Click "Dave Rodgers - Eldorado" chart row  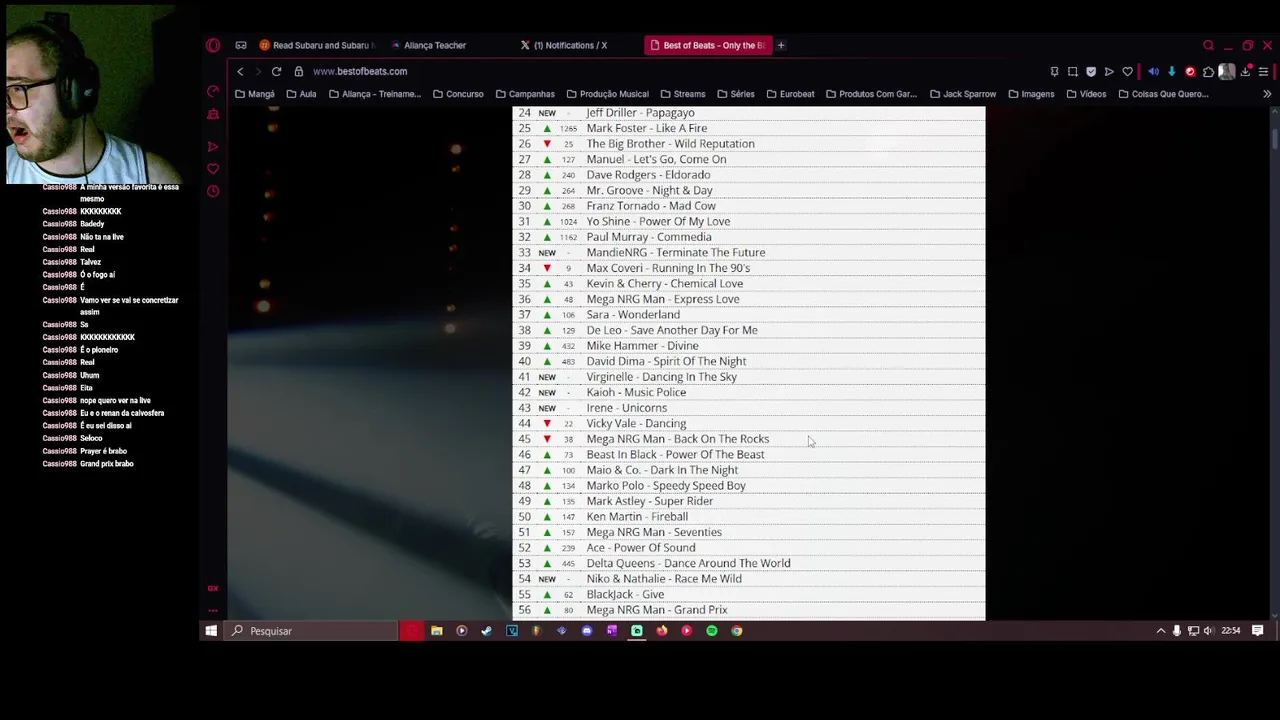coord(748,175)
